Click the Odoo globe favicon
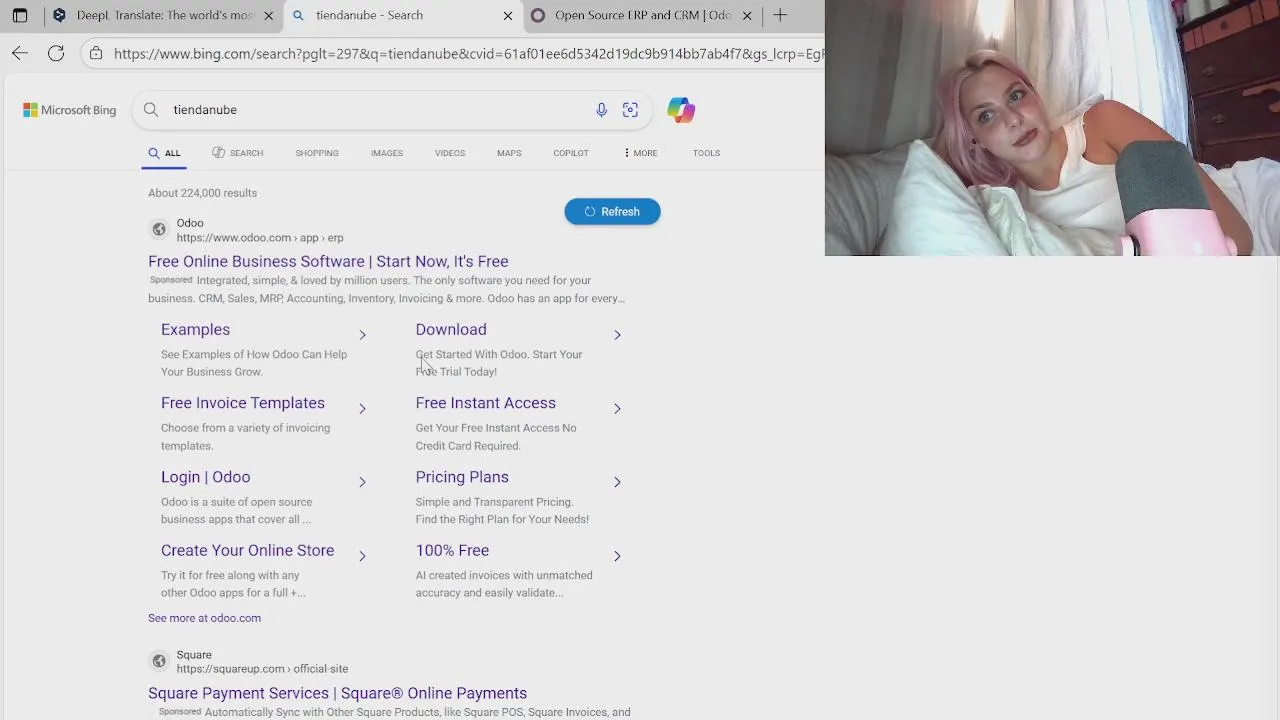 click(x=158, y=230)
